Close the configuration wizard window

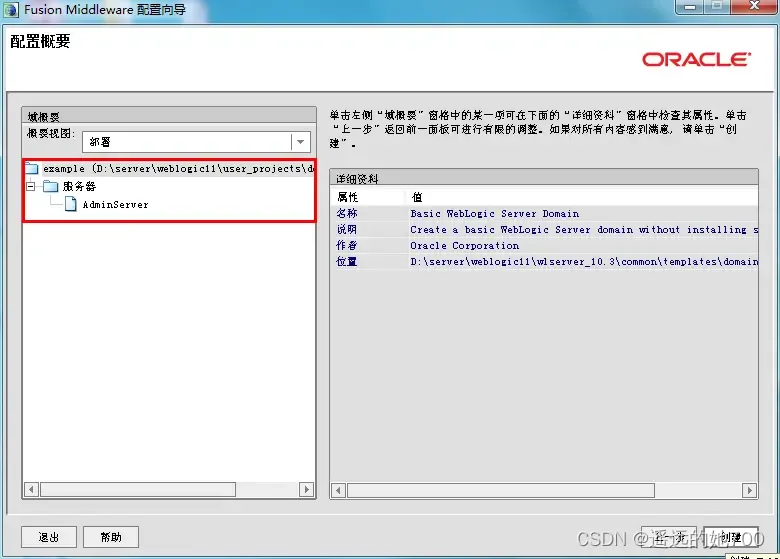[754, 6]
